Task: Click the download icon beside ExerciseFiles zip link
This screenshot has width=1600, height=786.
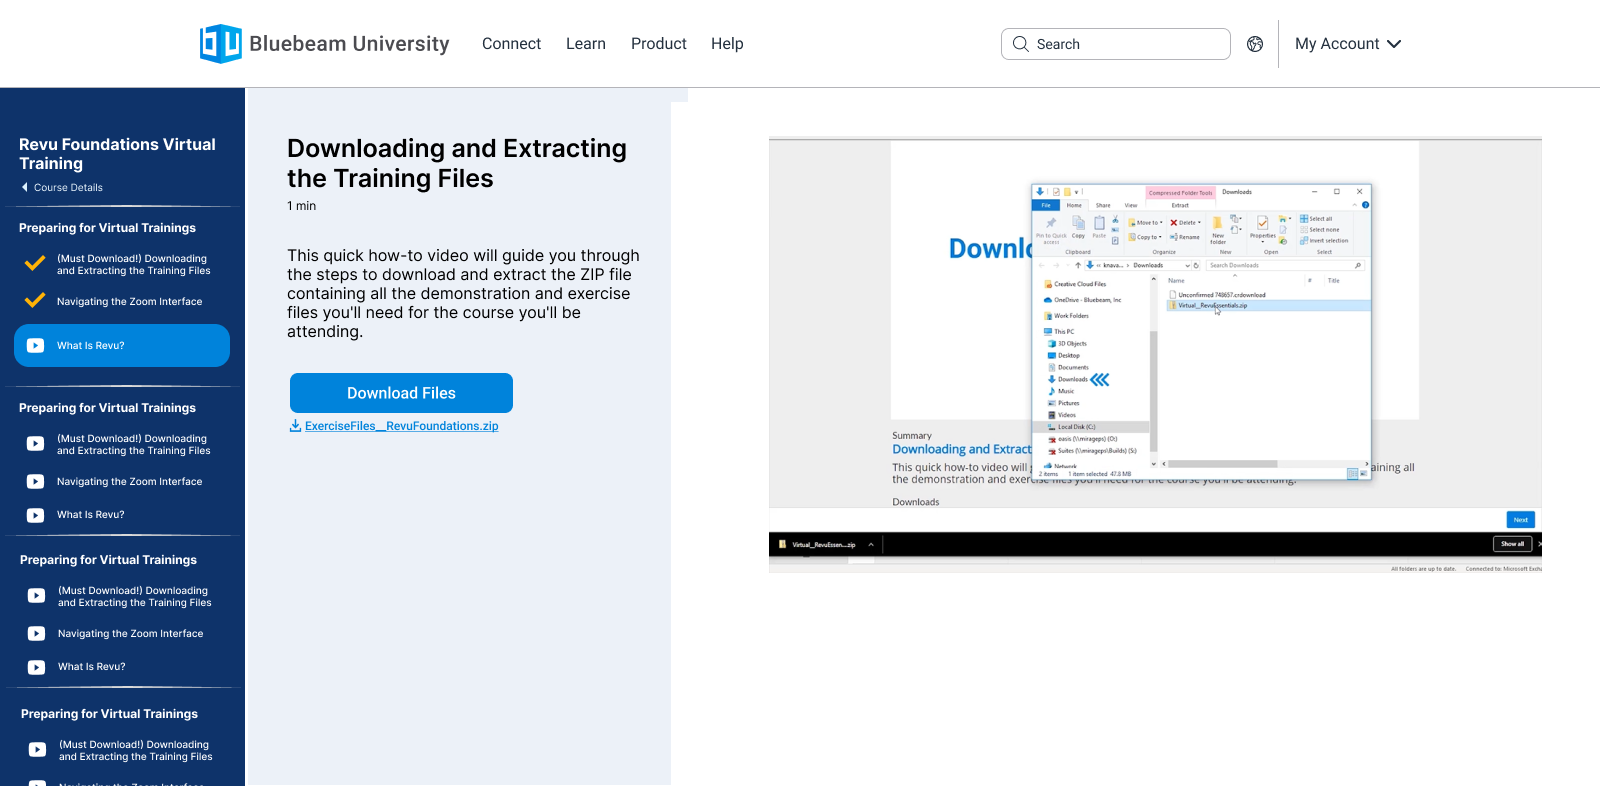Action: (295, 426)
